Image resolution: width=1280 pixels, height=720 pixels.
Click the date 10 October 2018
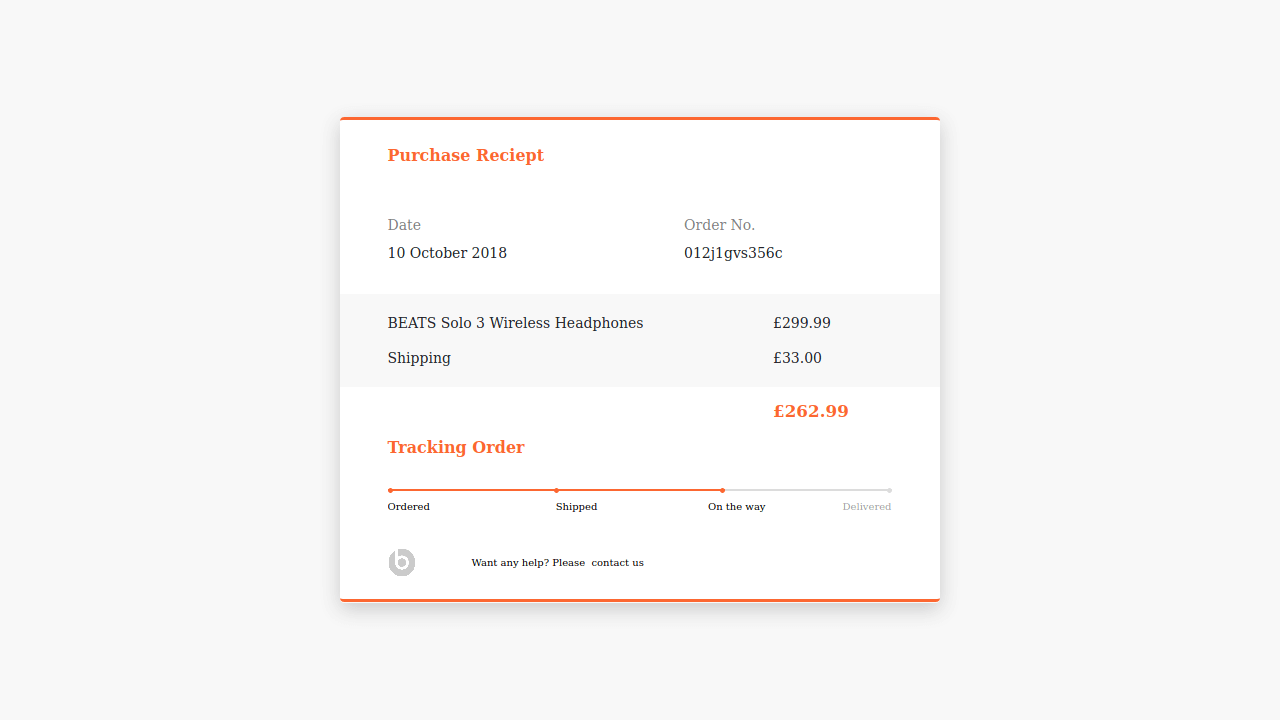(x=447, y=252)
